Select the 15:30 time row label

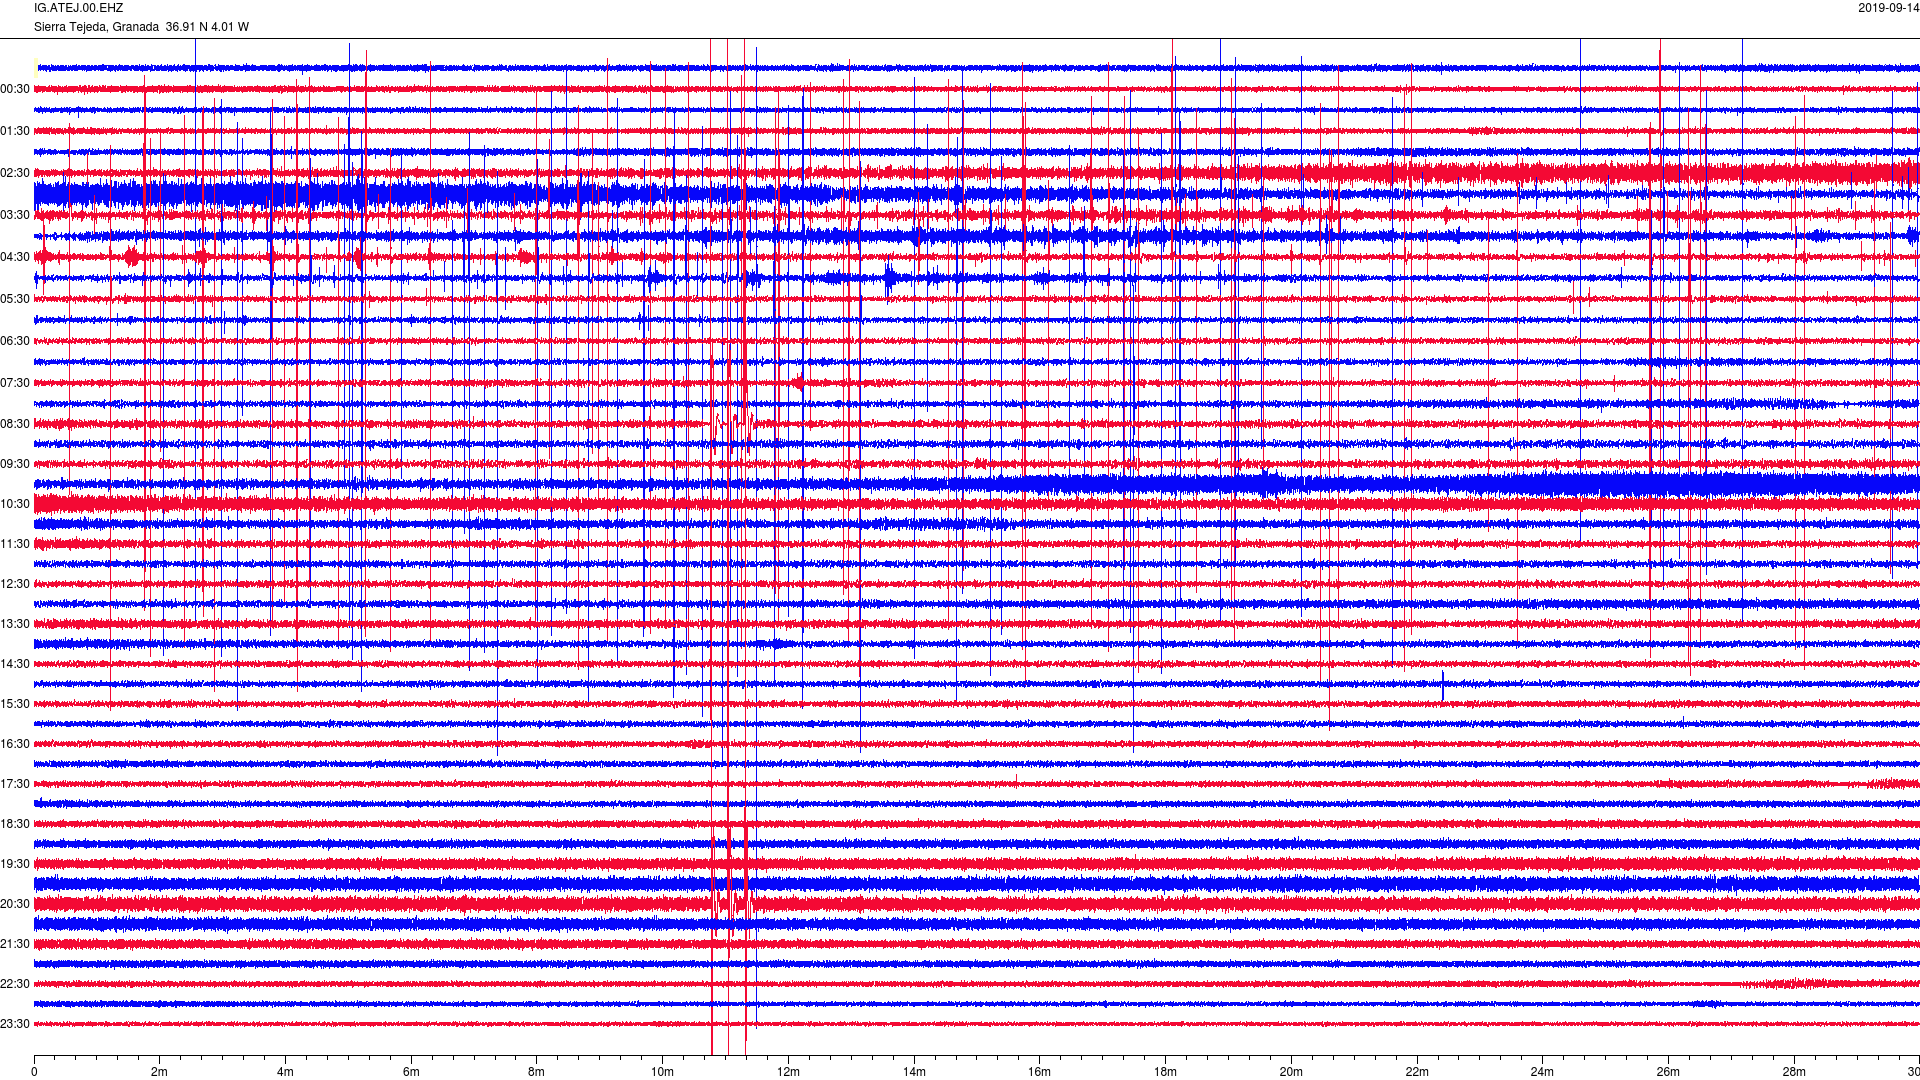(x=15, y=704)
